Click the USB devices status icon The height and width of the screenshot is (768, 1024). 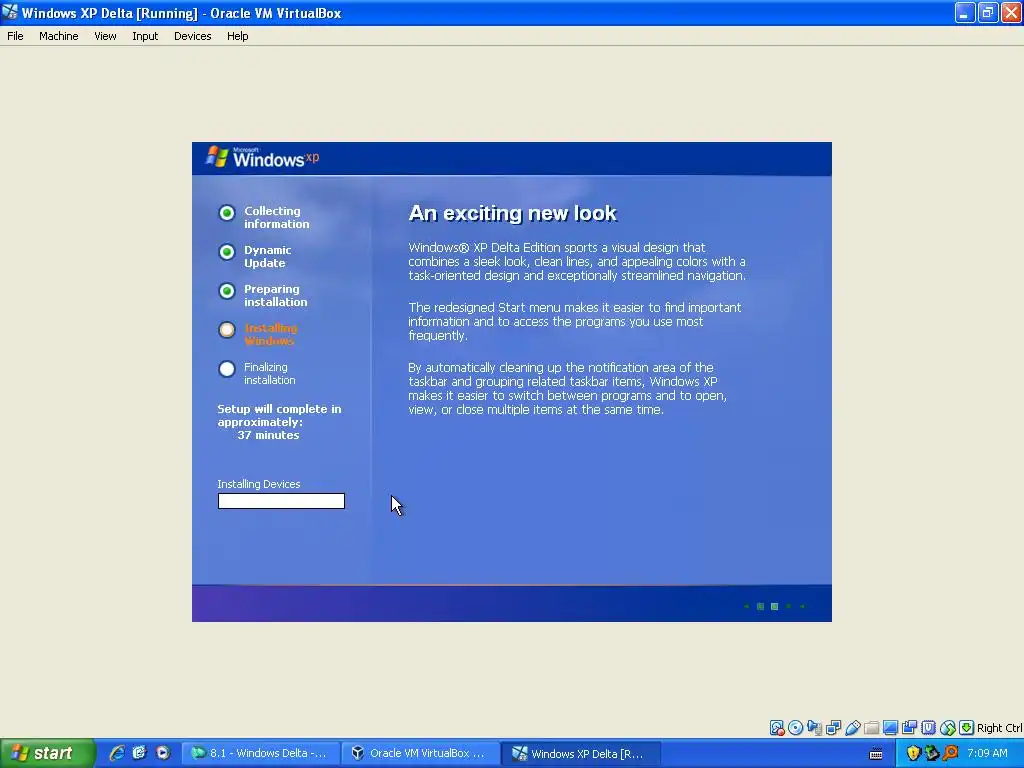(x=852, y=728)
